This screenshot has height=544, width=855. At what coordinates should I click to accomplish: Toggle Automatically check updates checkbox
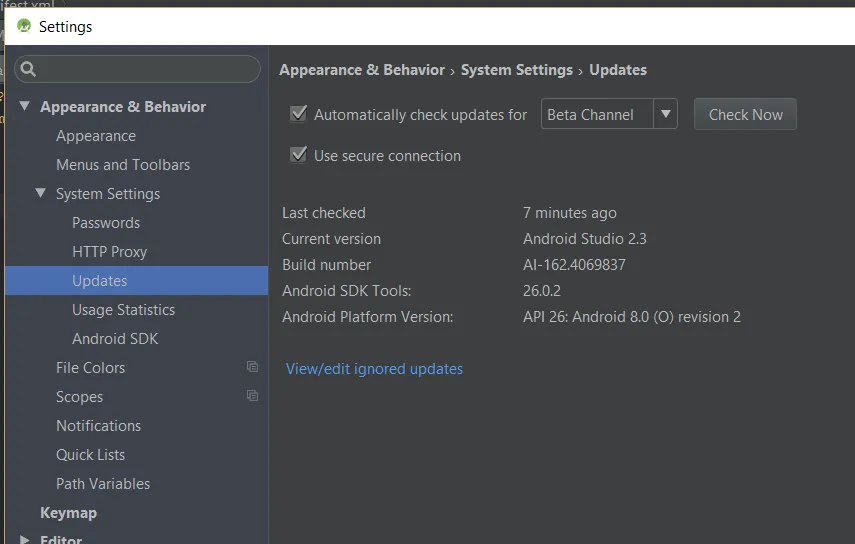(298, 114)
